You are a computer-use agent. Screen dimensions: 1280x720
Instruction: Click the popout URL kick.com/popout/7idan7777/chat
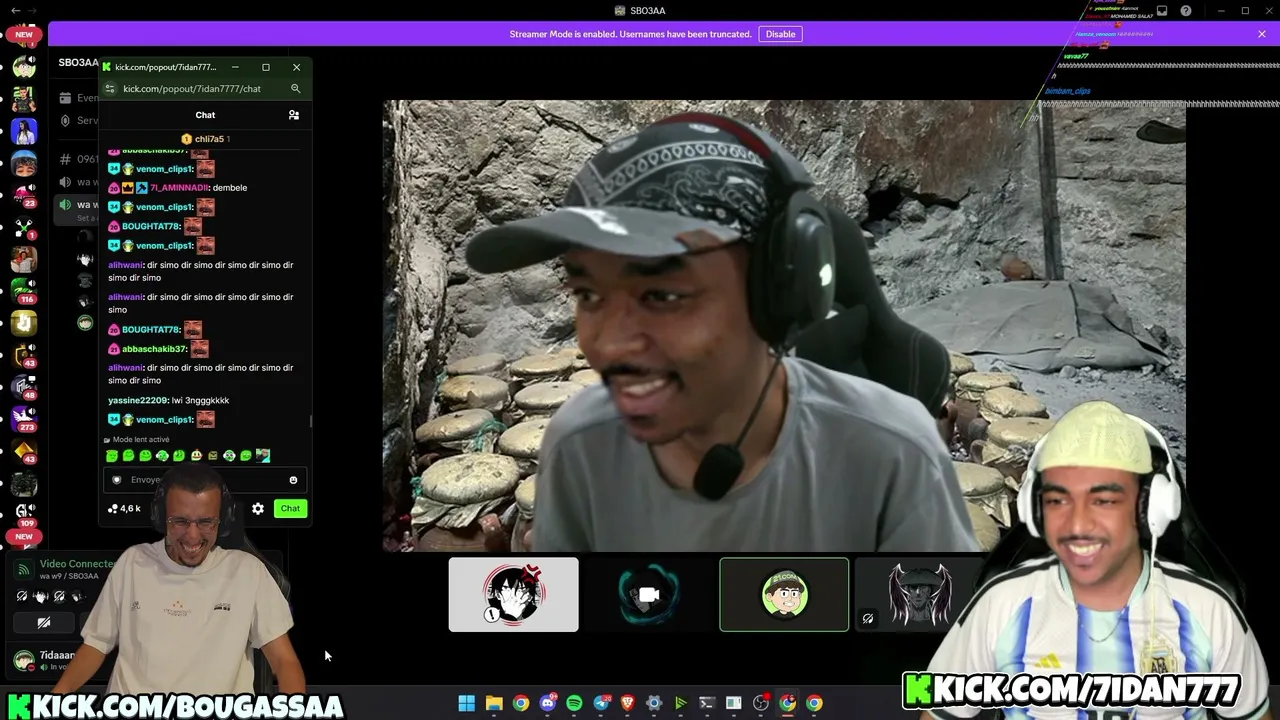192,89
